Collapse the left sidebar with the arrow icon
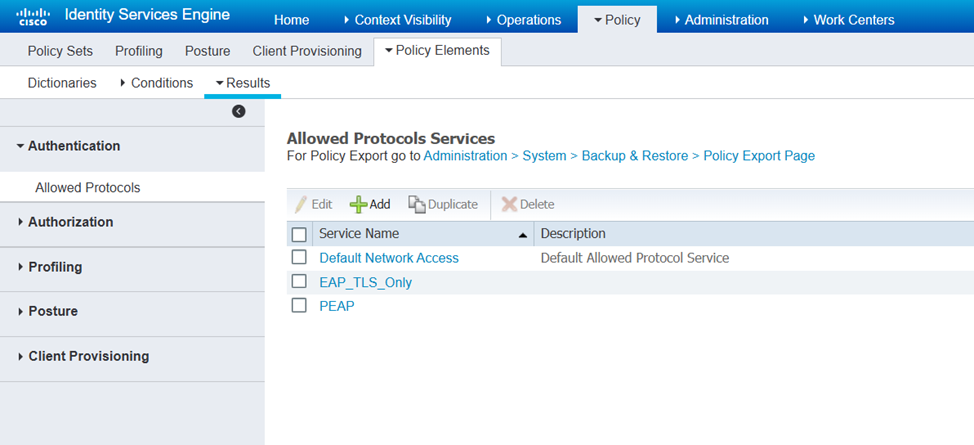974x445 pixels. point(239,111)
